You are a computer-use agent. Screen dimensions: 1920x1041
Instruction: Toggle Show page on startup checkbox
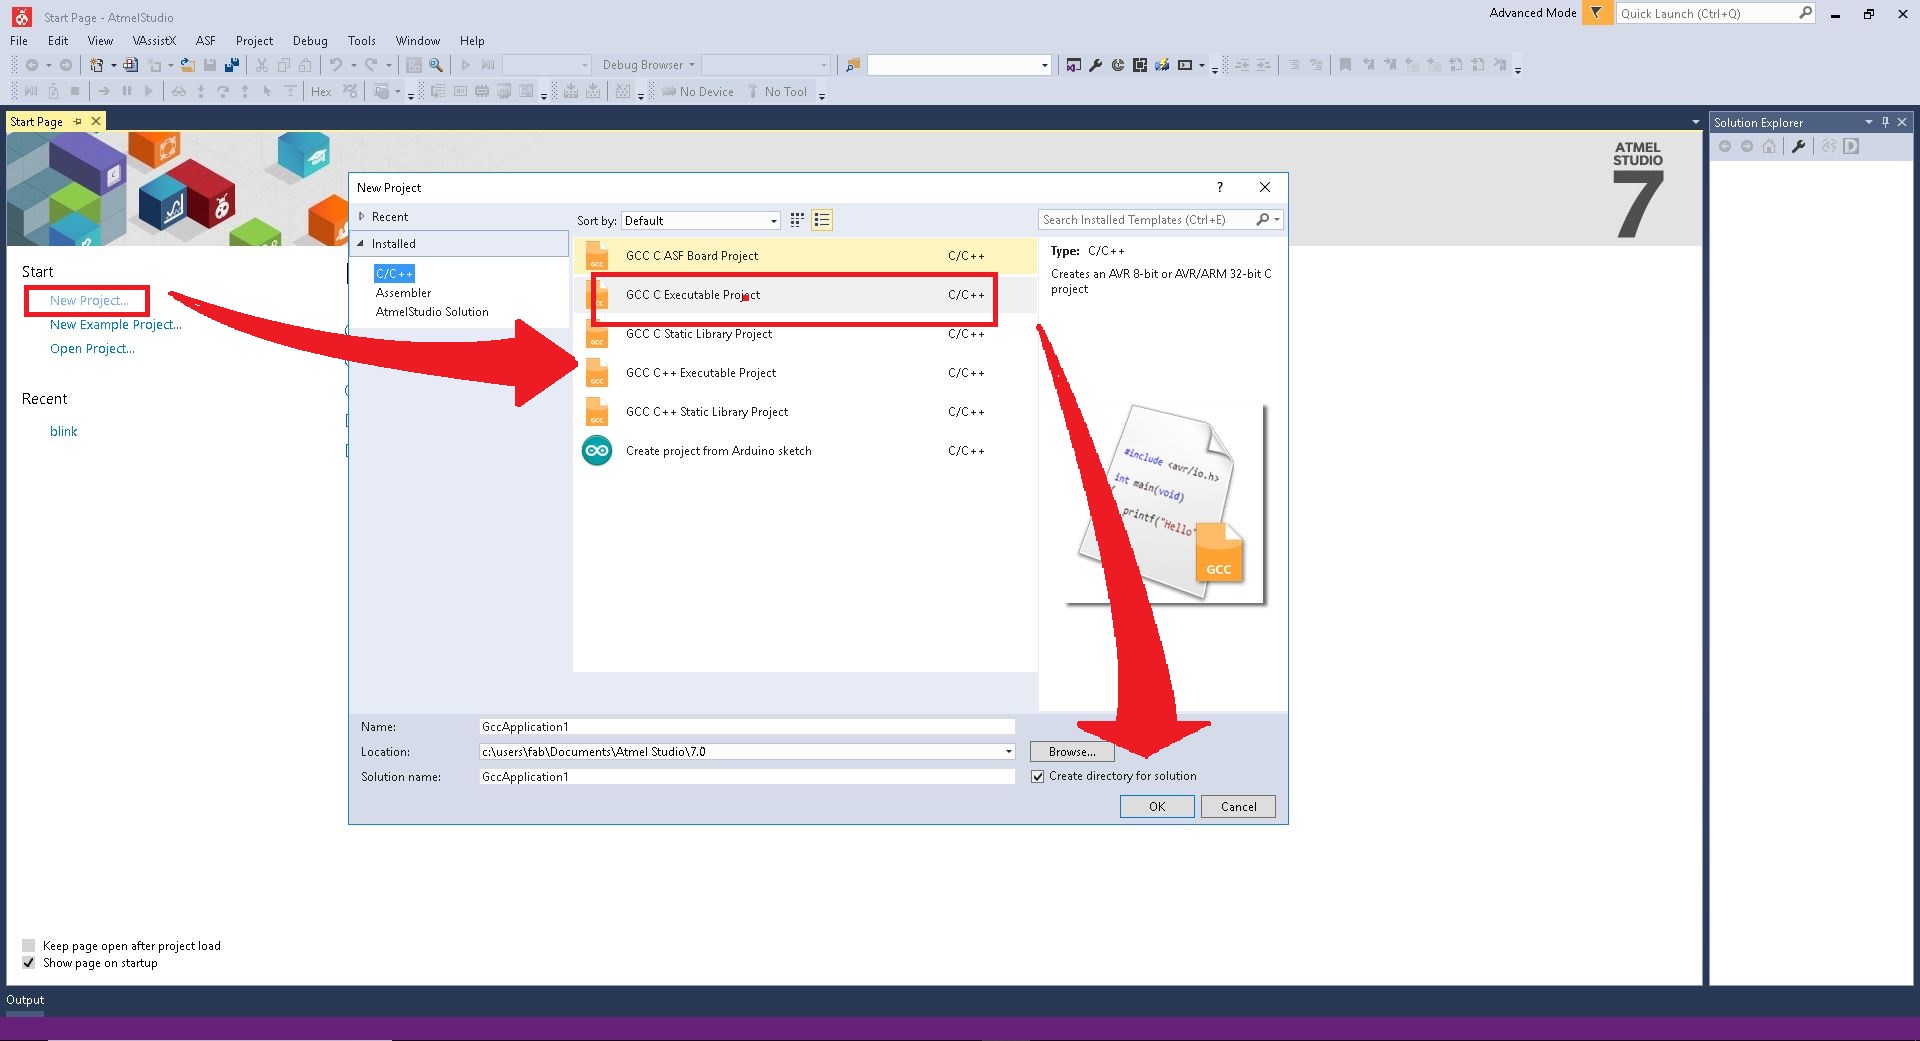pos(28,963)
